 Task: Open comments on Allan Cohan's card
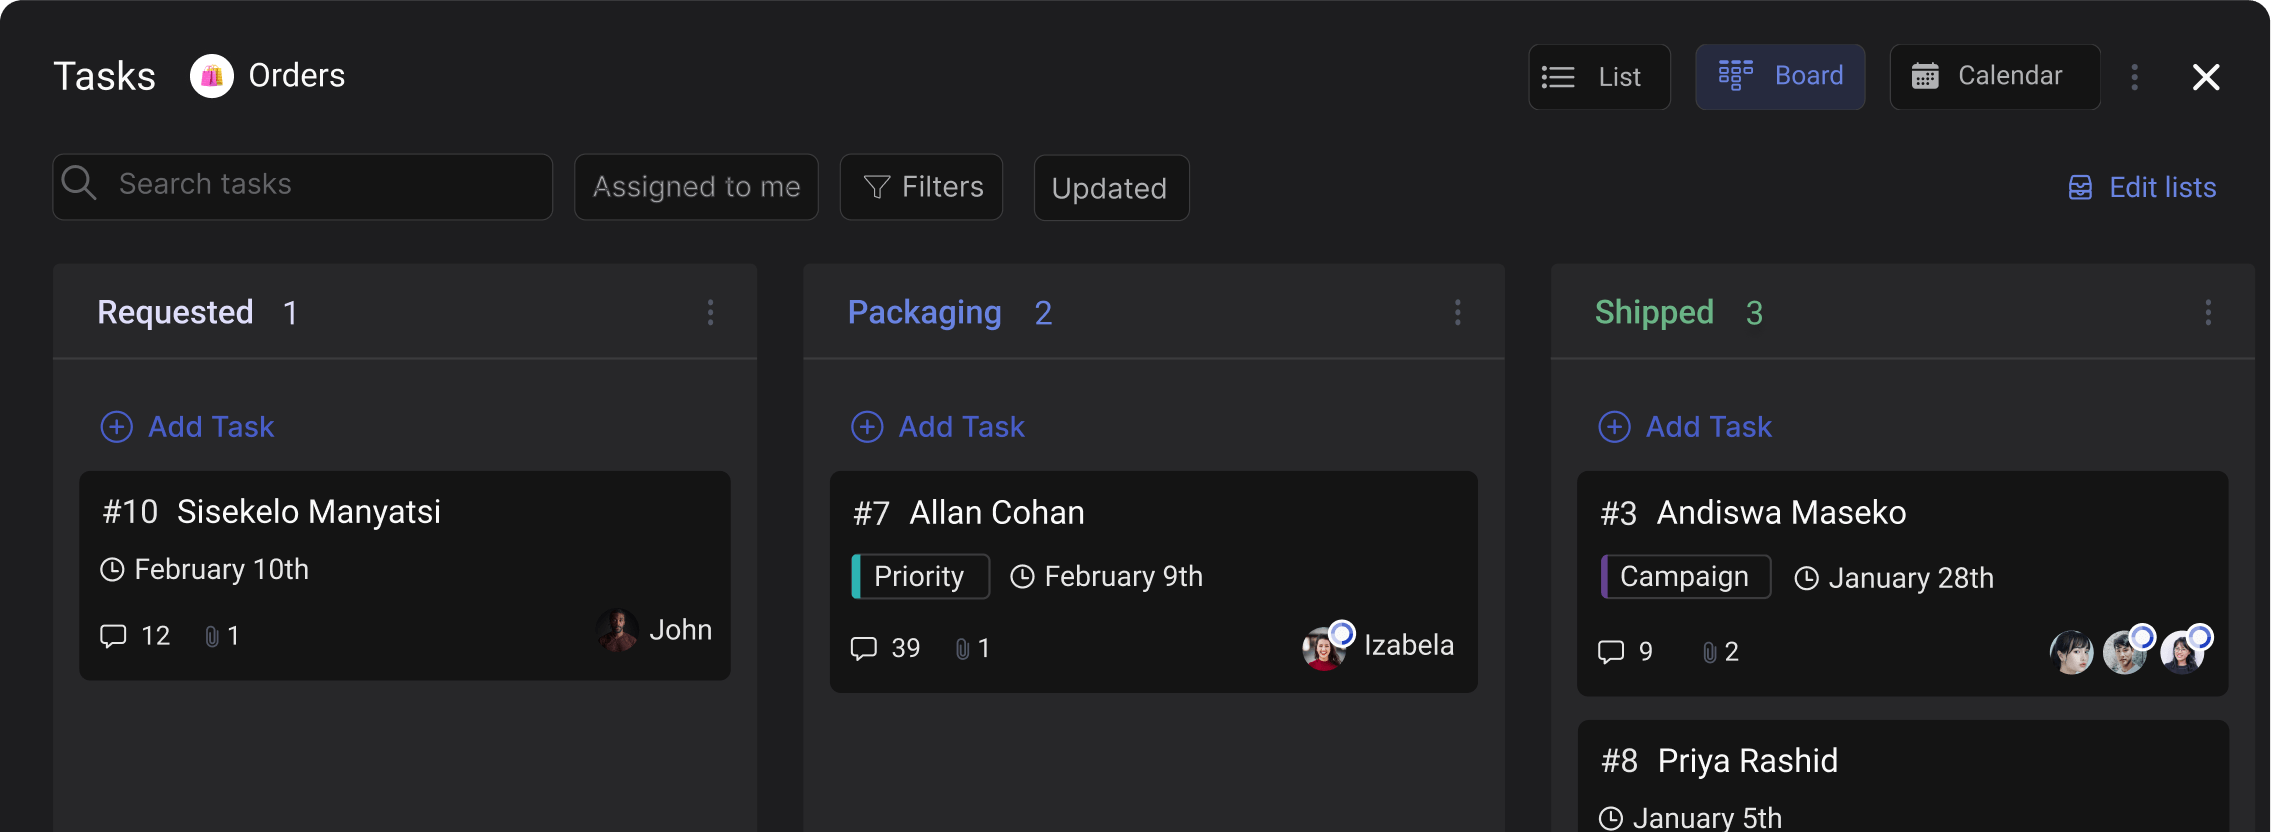(x=867, y=648)
